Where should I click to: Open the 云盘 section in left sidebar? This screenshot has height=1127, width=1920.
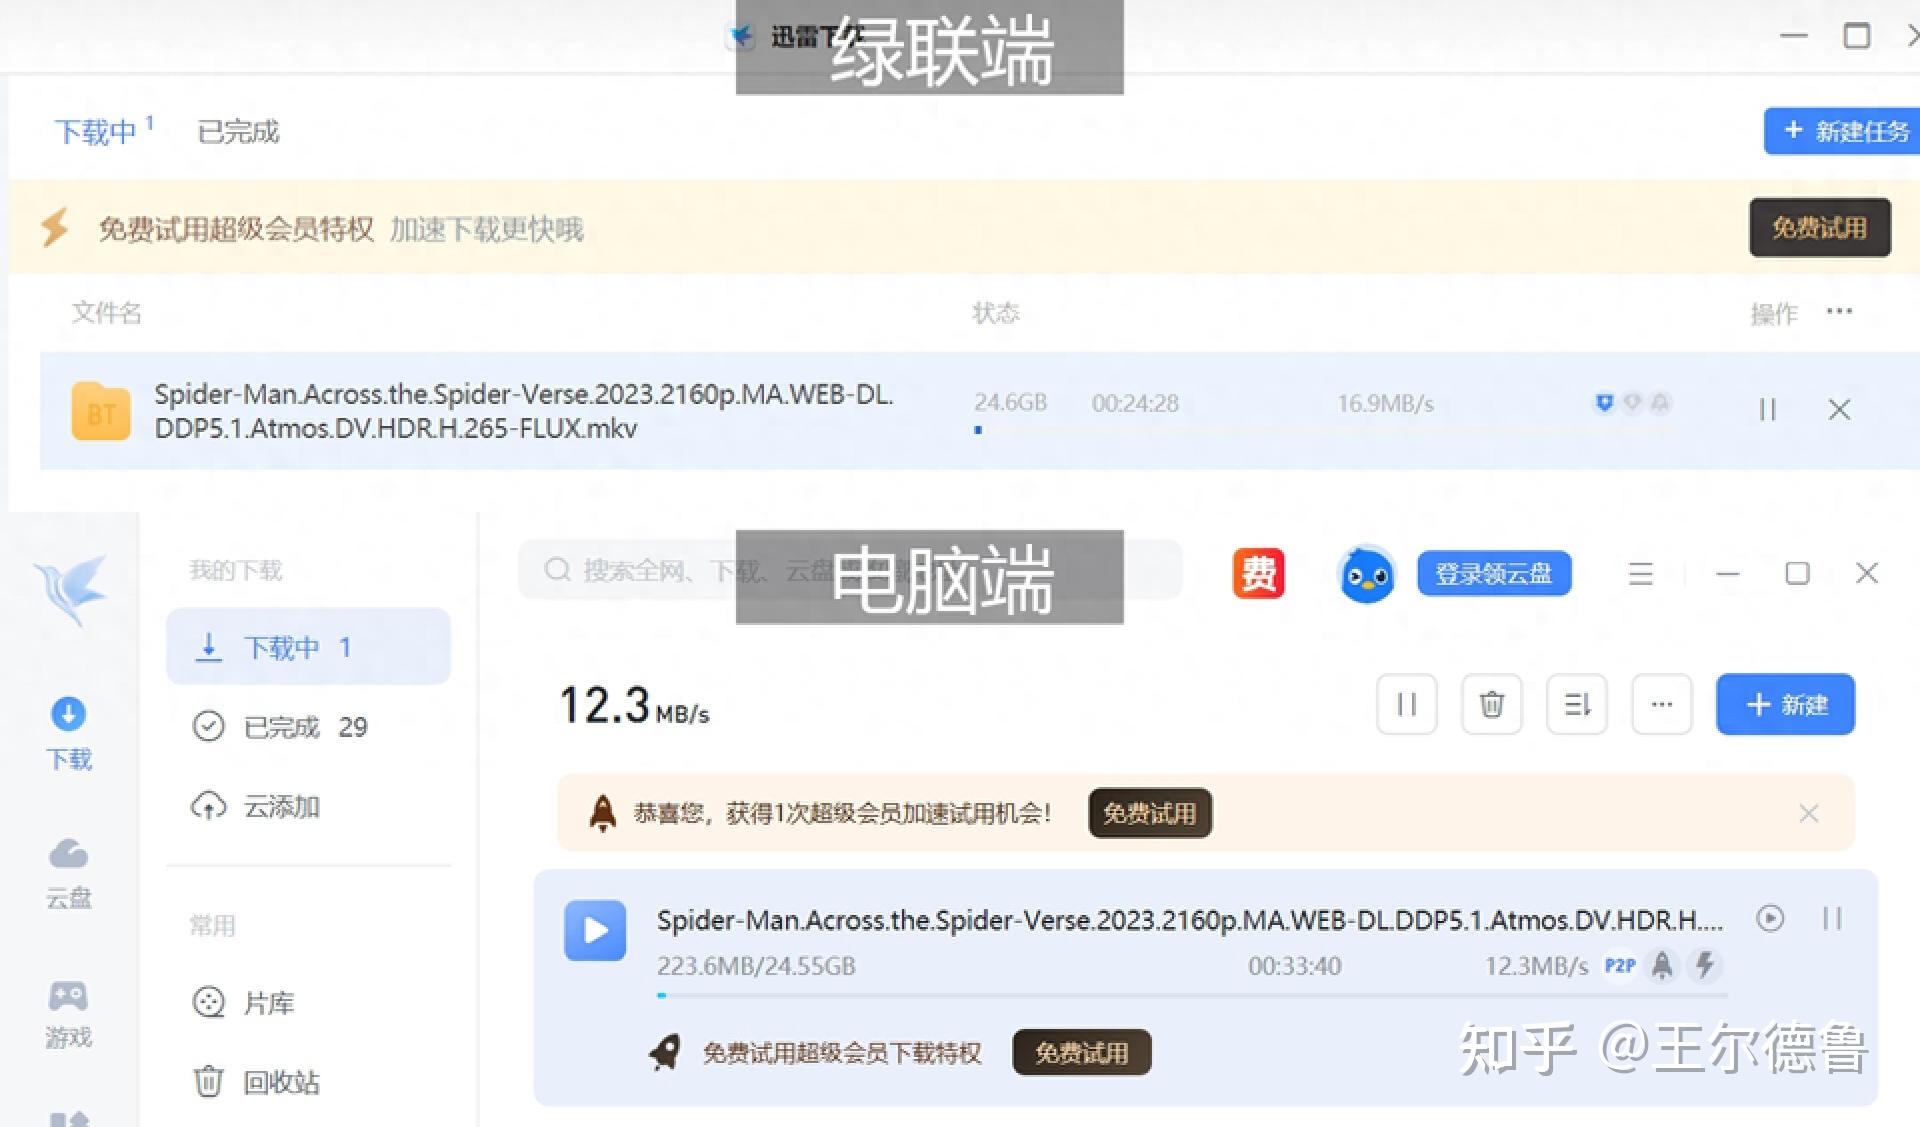[x=68, y=873]
